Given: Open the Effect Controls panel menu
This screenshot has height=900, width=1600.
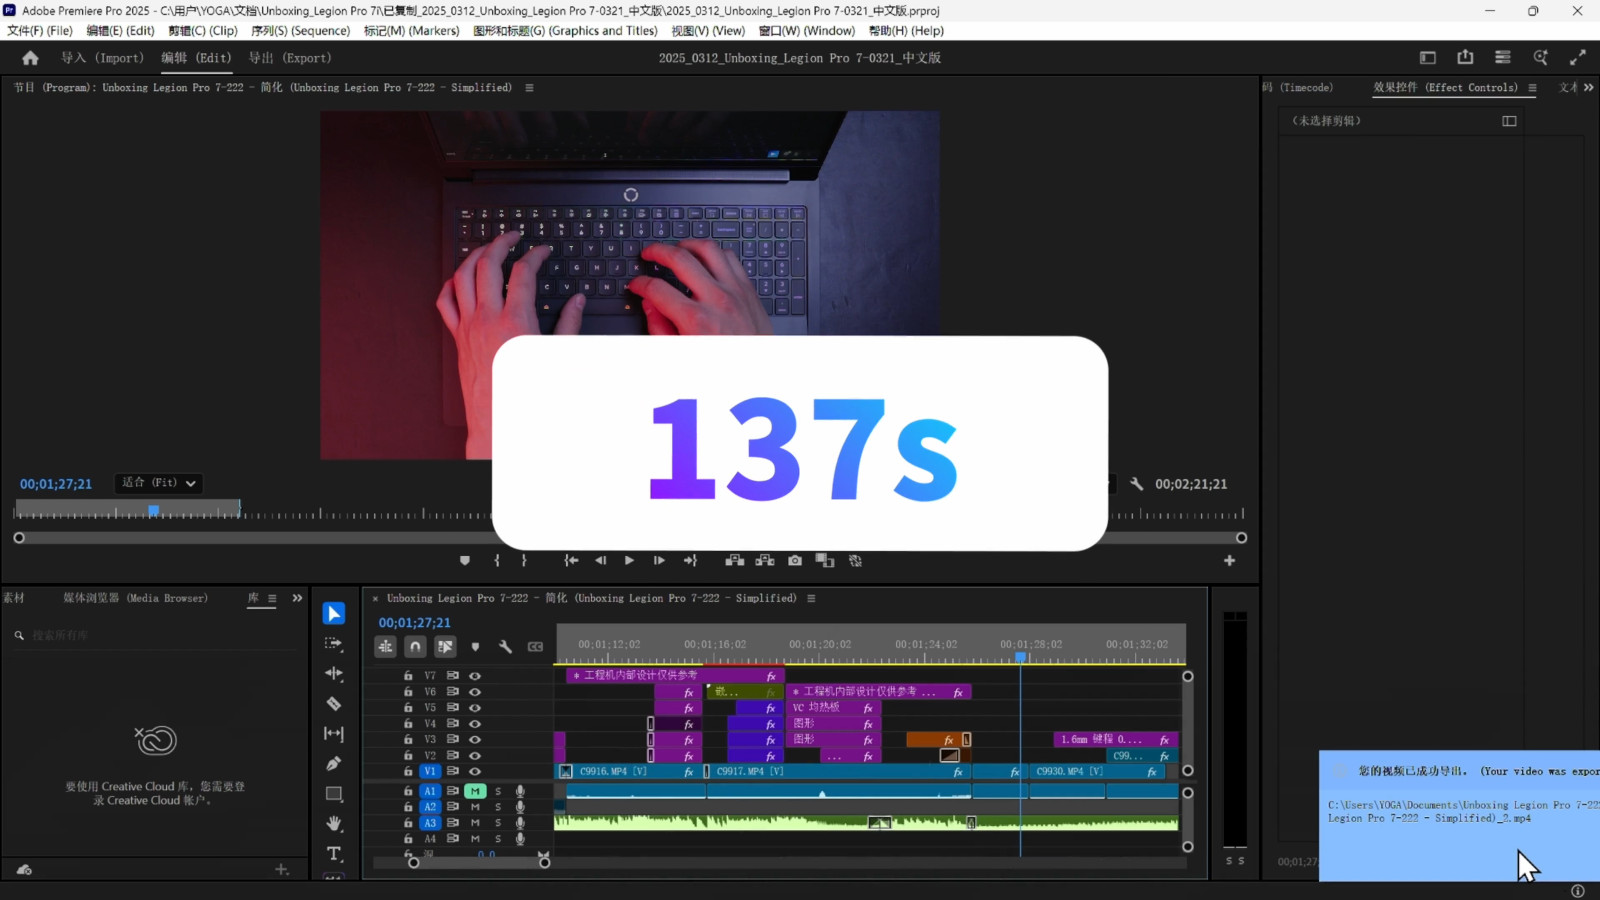Looking at the screenshot, I should (x=1532, y=88).
